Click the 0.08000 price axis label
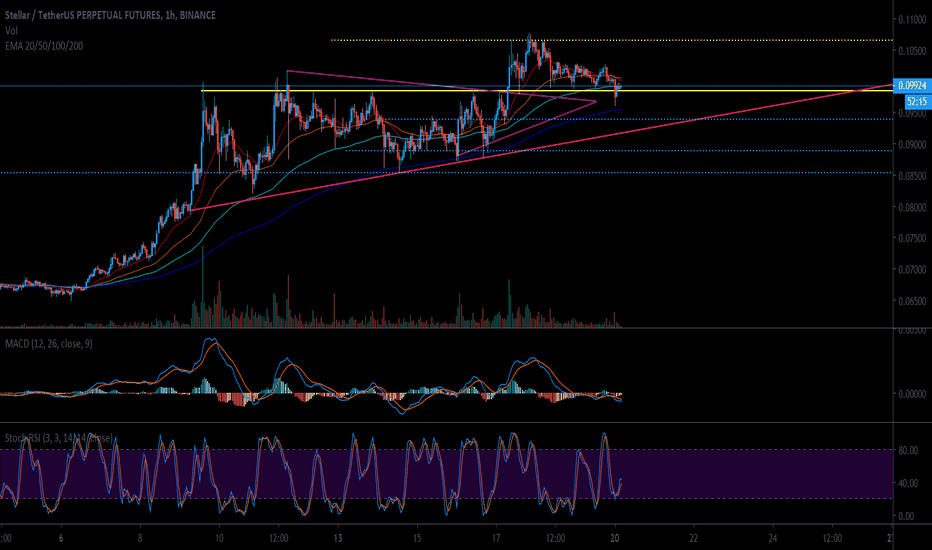The image size is (932, 550). [912, 207]
